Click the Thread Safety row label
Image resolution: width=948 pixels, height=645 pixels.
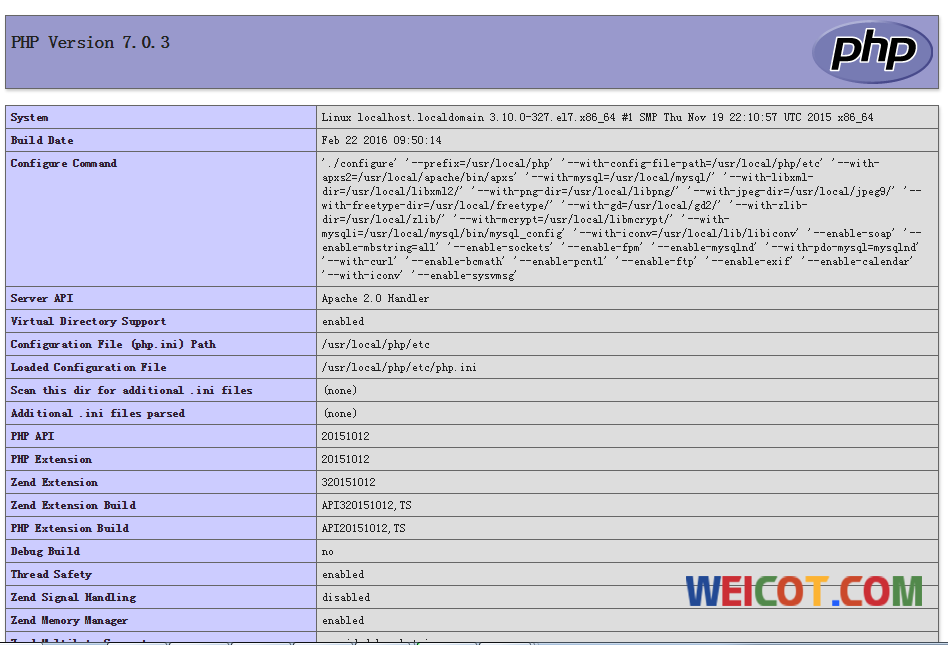click(x=51, y=574)
